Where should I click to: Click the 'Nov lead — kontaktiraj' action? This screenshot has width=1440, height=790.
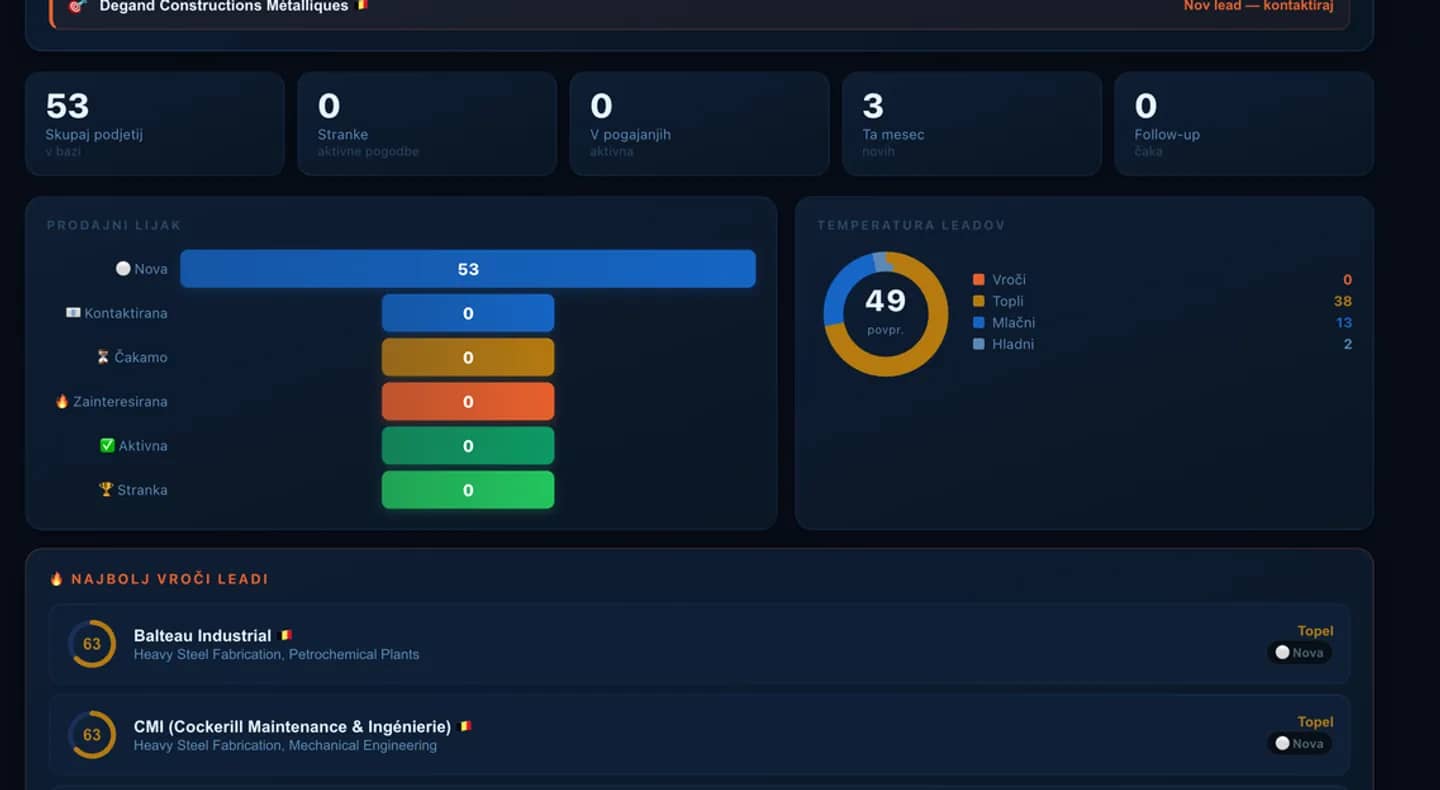point(1258,6)
